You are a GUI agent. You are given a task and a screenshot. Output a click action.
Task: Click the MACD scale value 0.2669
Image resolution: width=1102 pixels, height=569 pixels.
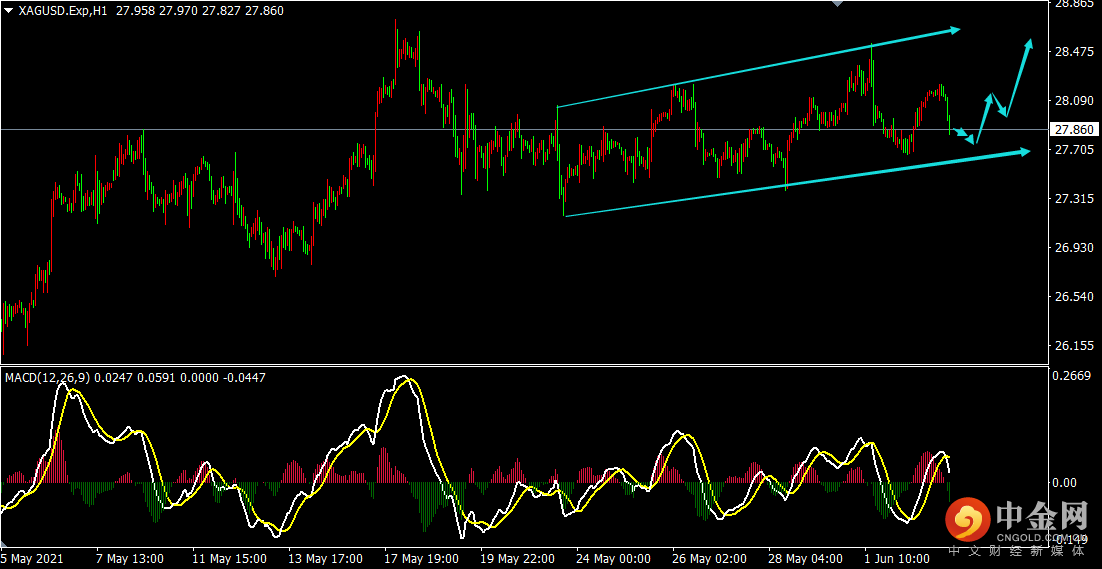click(1072, 377)
